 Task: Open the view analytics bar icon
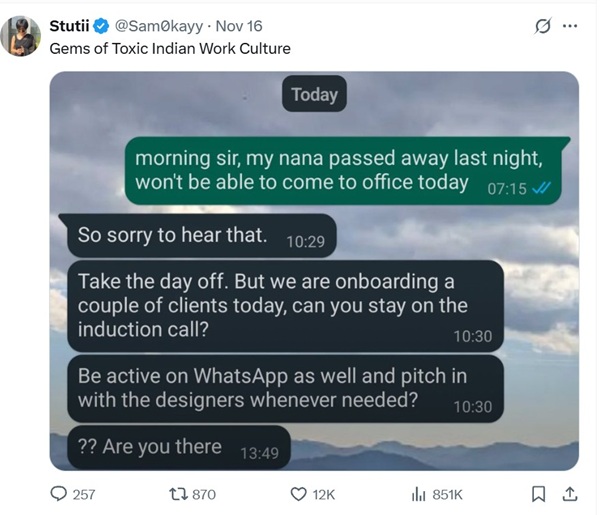tap(419, 493)
